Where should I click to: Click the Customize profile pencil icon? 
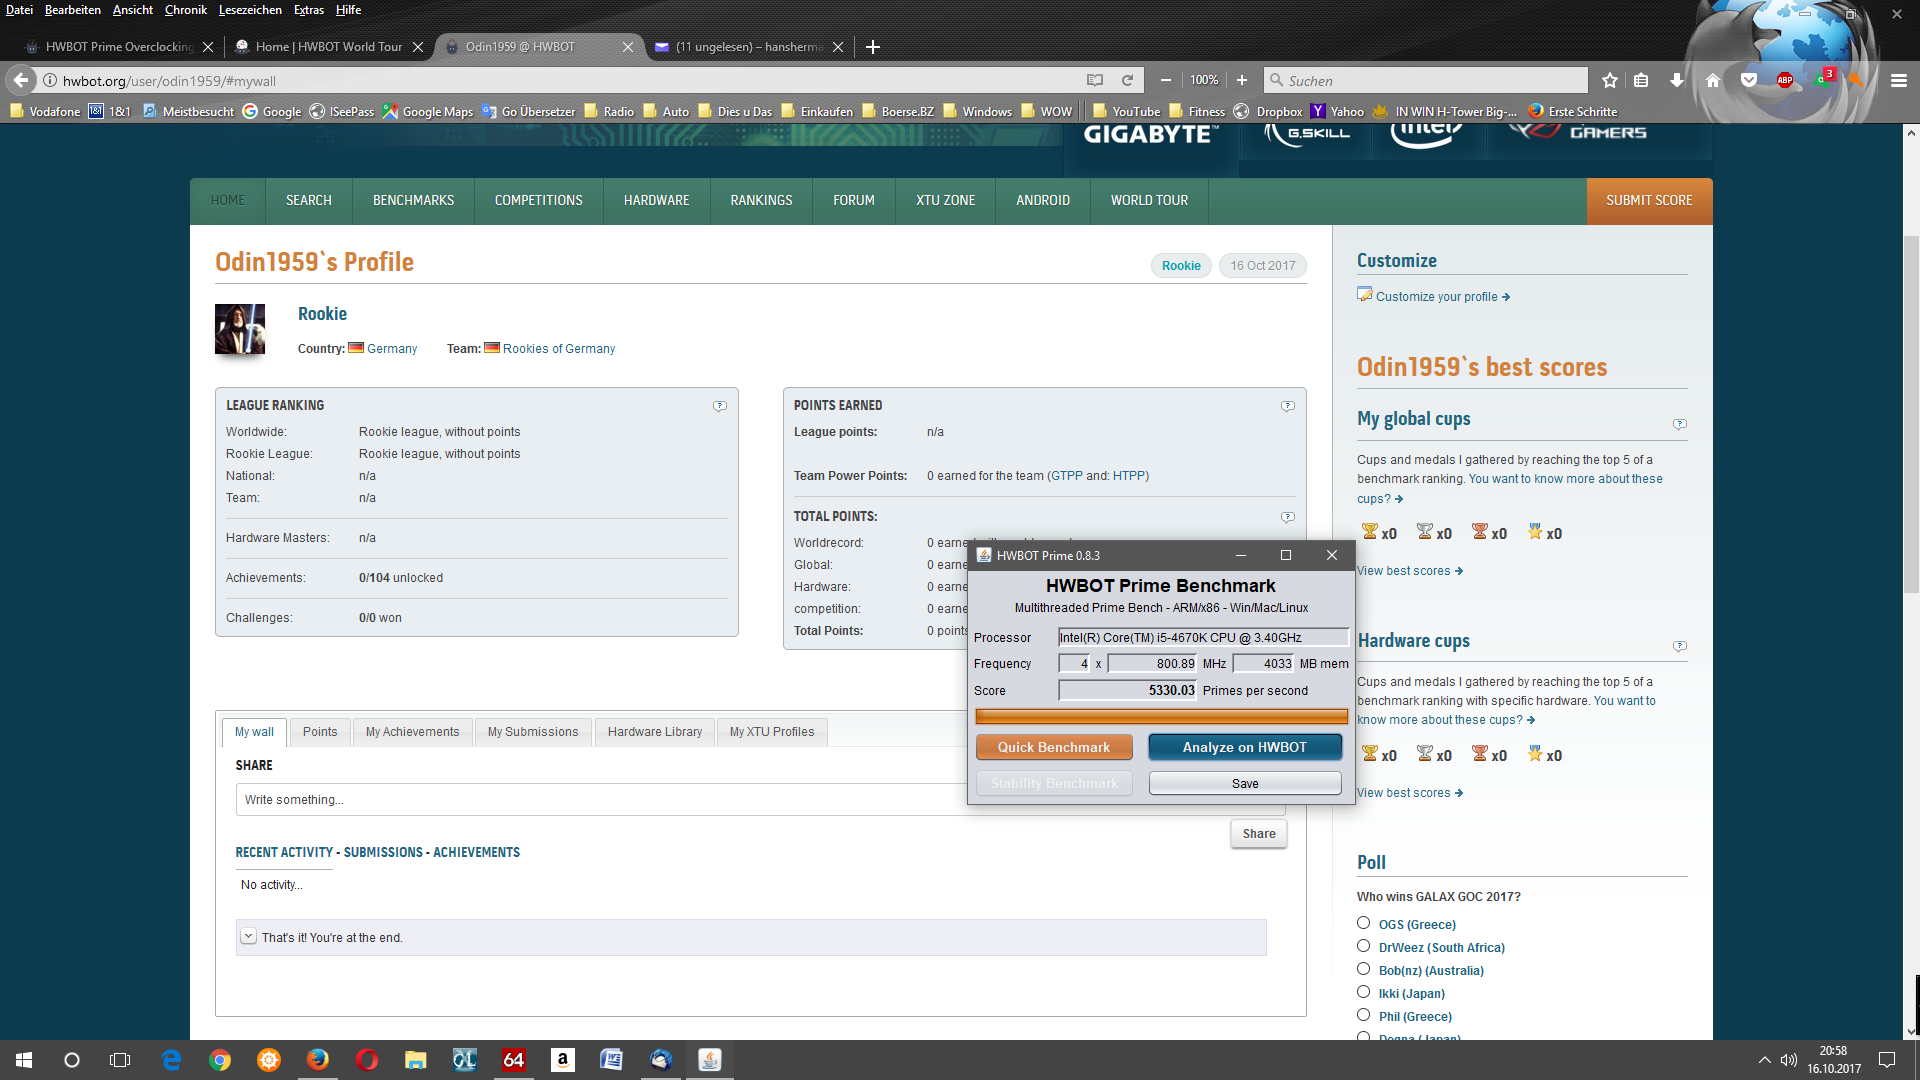(1365, 294)
